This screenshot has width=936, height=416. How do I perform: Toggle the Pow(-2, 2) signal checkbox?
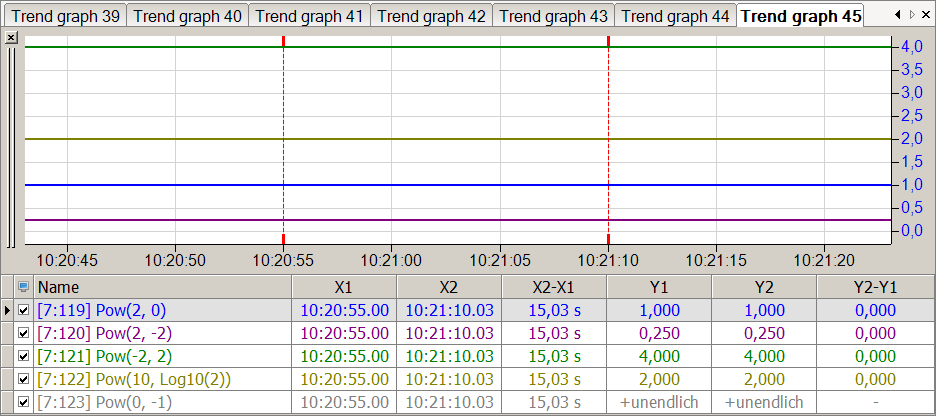(23, 356)
